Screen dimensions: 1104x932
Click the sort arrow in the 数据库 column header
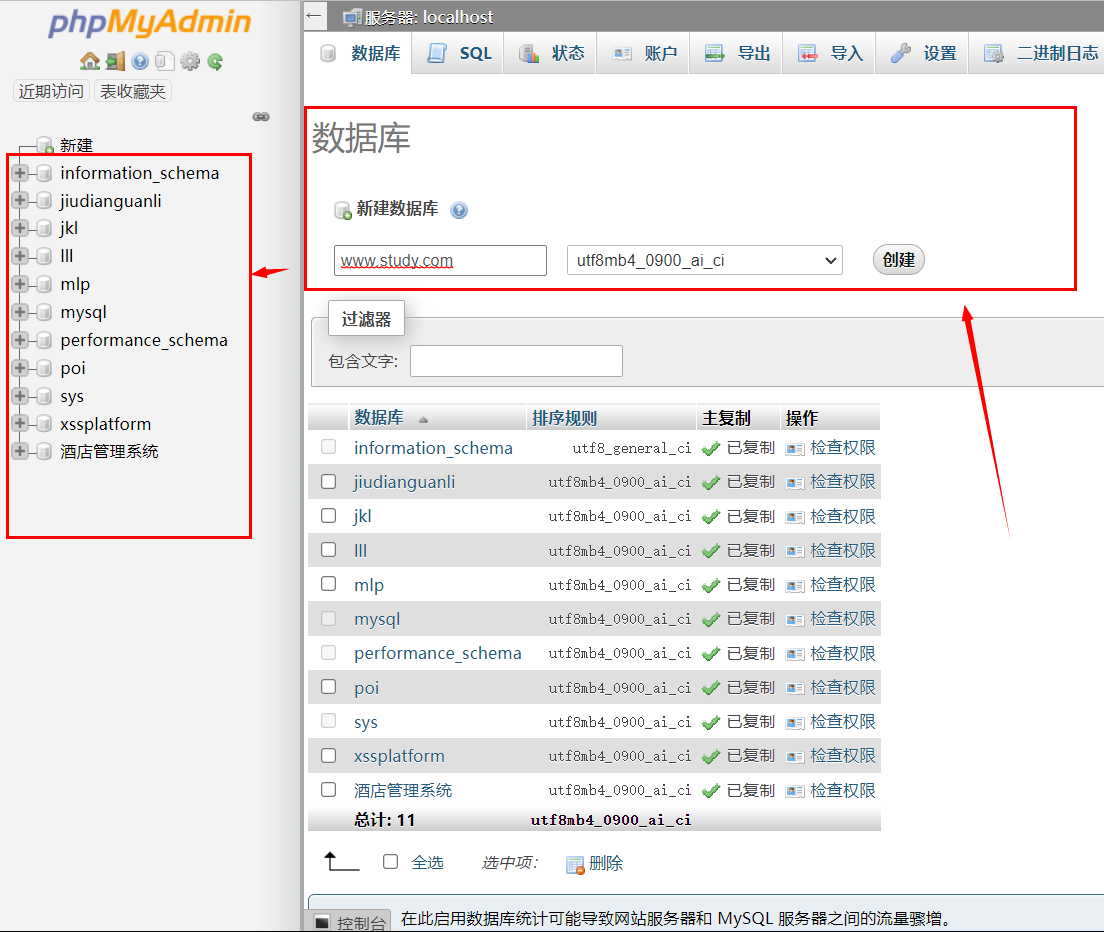click(423, 420)
